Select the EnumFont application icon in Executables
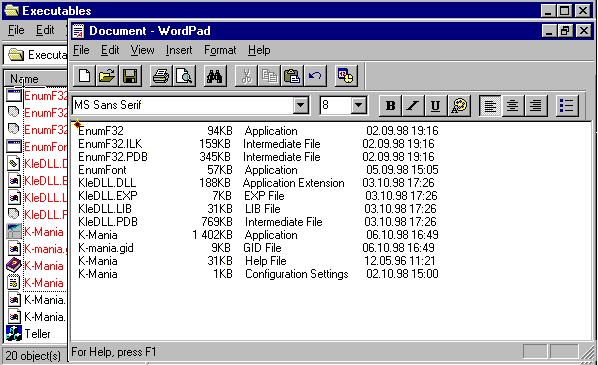The image size is (598, 365). [x=14, y=146]
